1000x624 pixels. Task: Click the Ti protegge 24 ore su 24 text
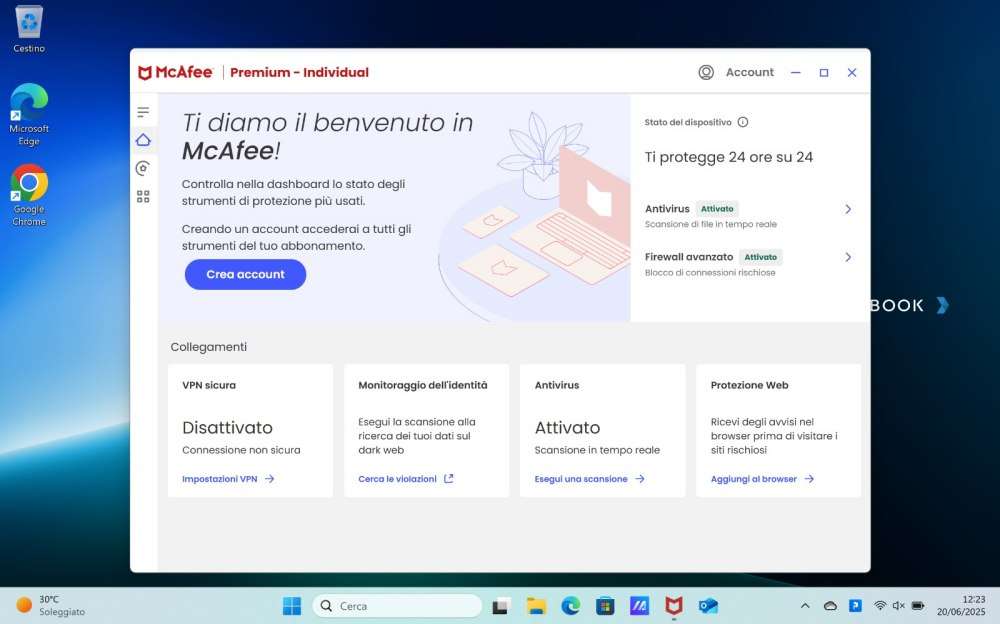tap(728, 157)
